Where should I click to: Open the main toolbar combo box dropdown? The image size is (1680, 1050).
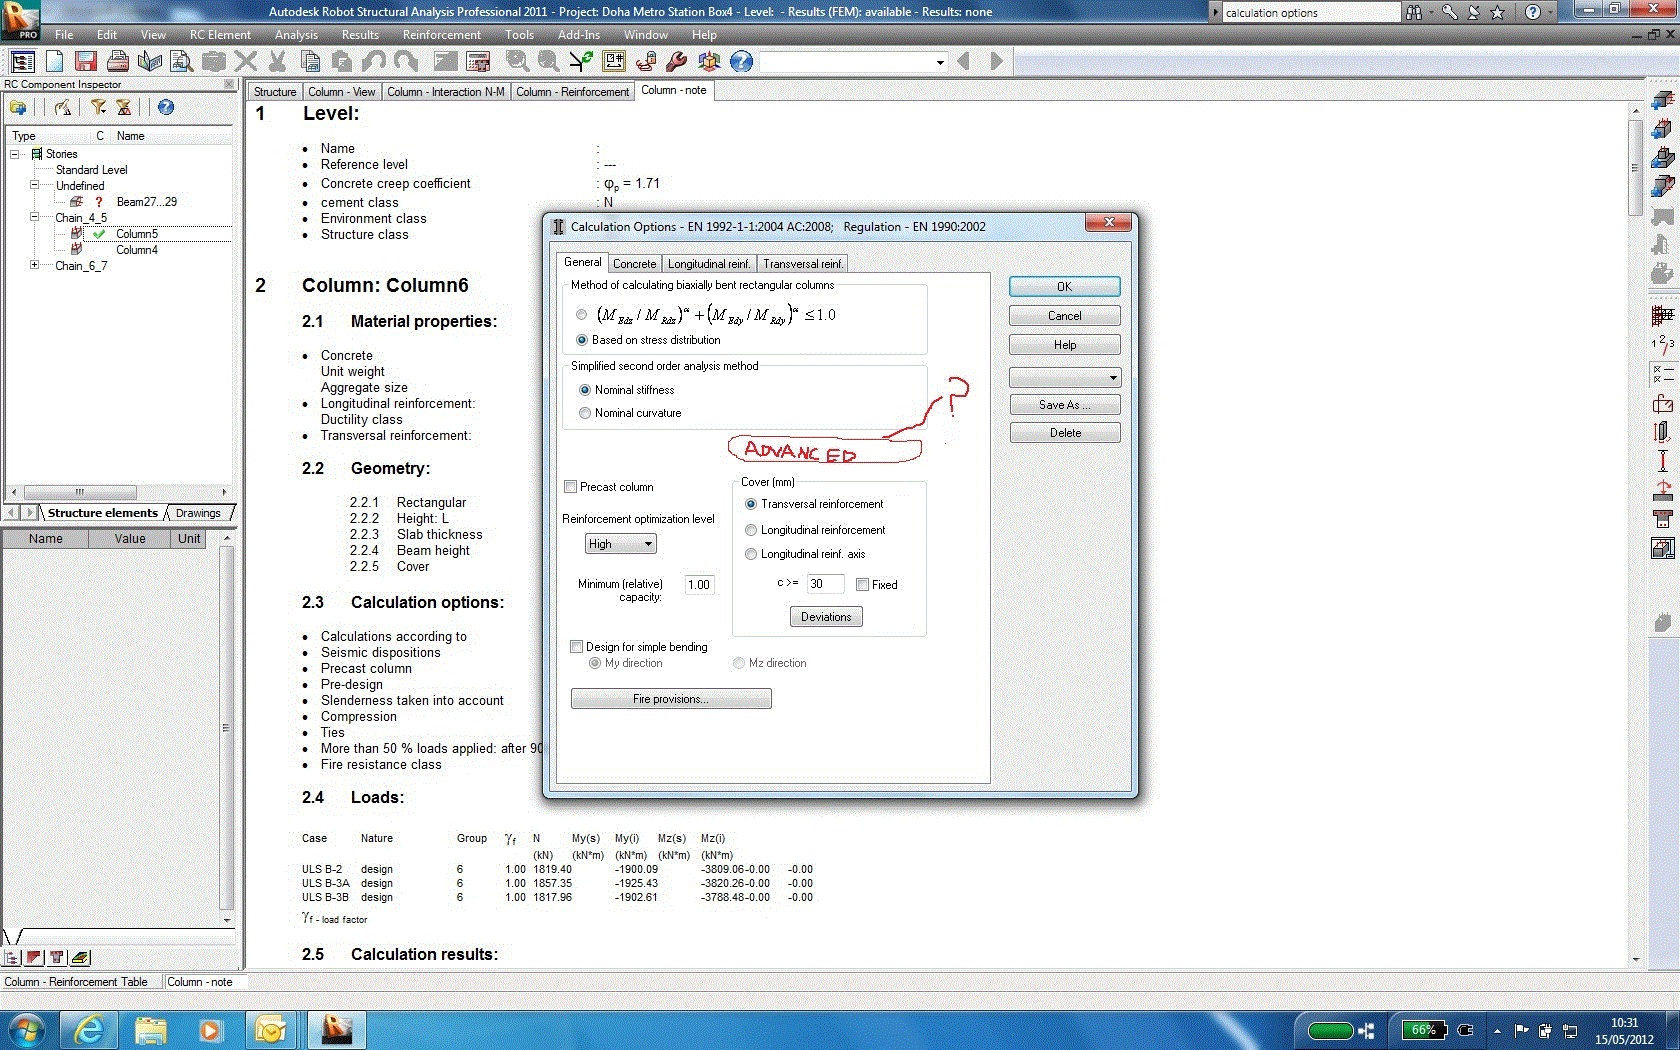940,62
